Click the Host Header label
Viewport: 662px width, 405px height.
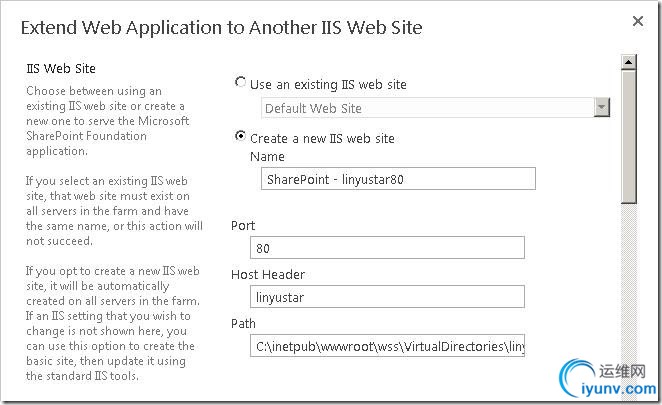click(268, 274)
